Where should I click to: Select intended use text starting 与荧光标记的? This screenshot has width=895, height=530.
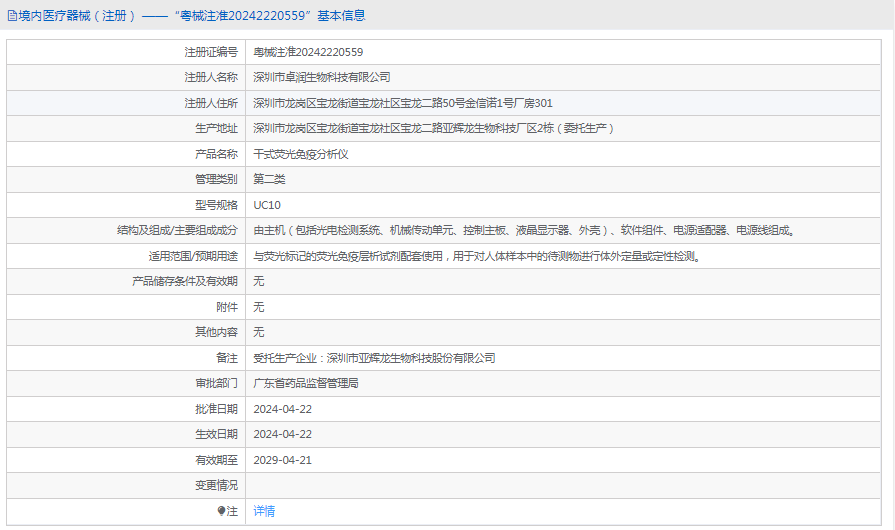click(x=477, y=256)
